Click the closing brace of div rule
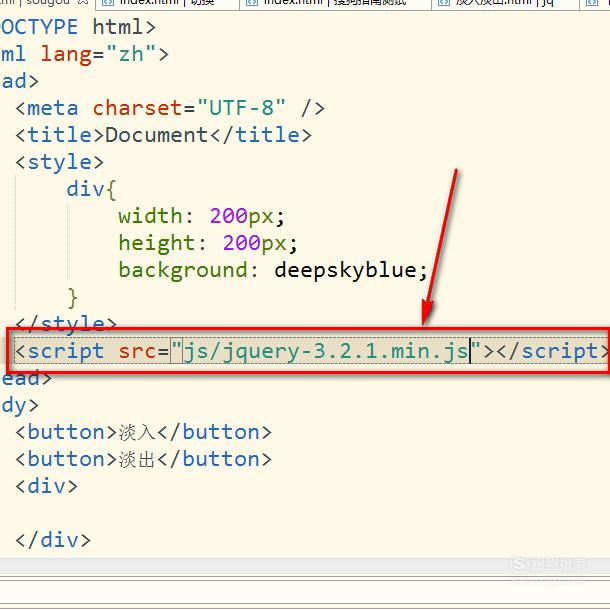The image size is (610, 610). [73, 298]
